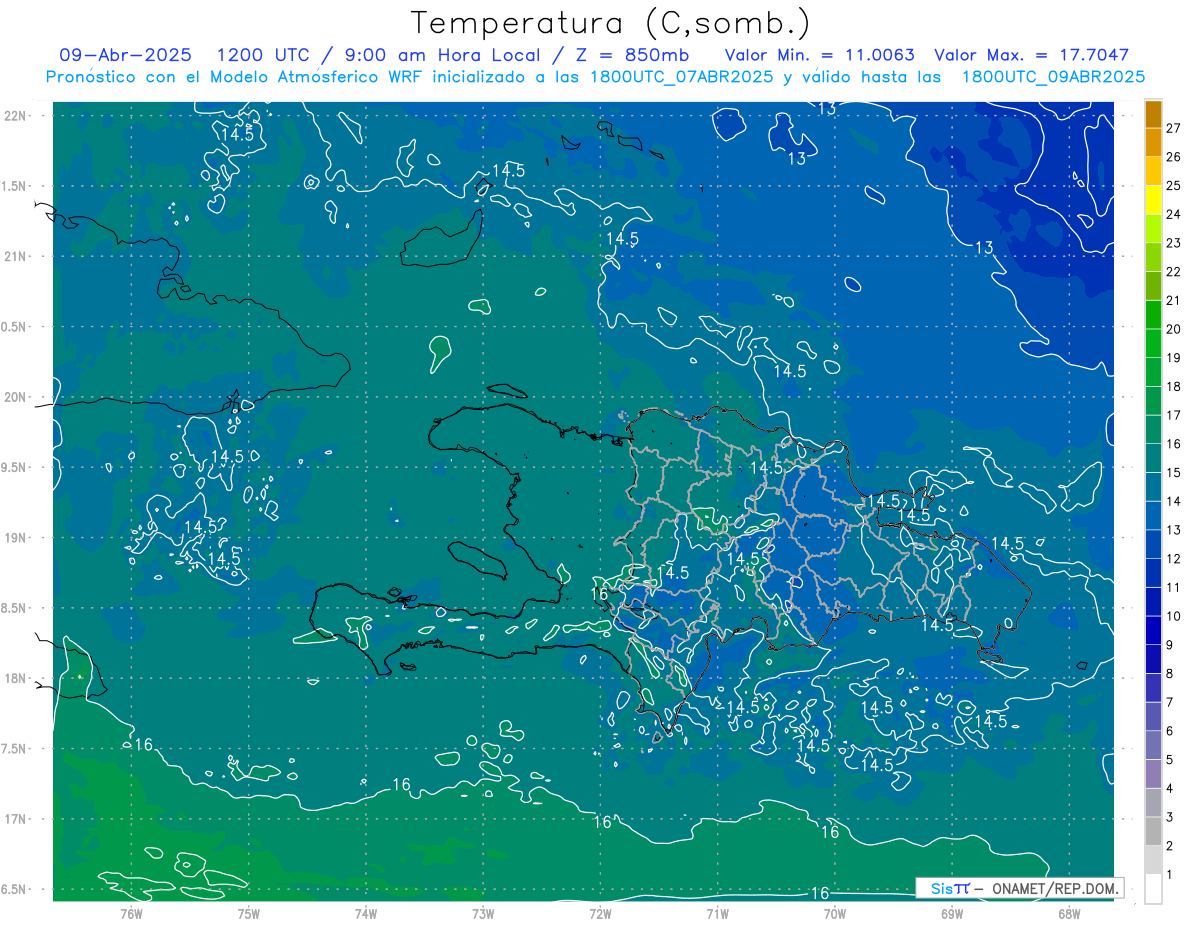
Task: Click legend value '11' on color scale
Action: point(1175,587)
